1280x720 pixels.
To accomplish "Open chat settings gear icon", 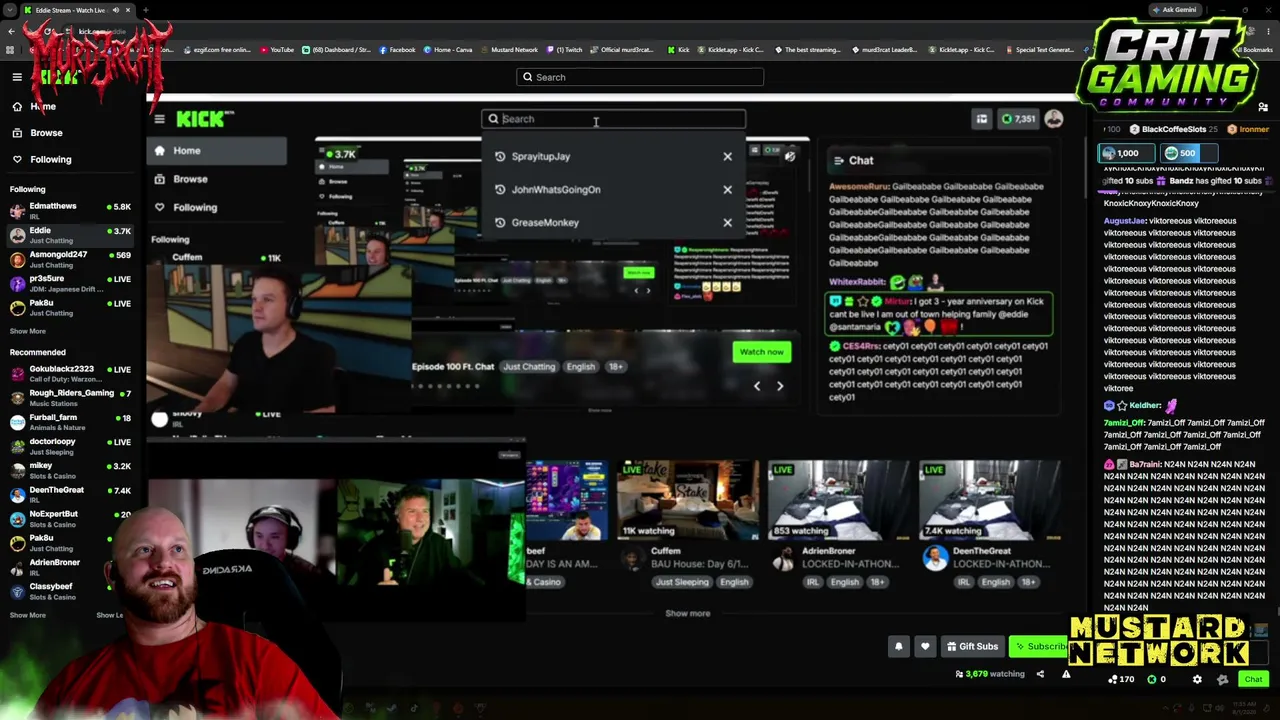I will click(x=1197, y=680).
